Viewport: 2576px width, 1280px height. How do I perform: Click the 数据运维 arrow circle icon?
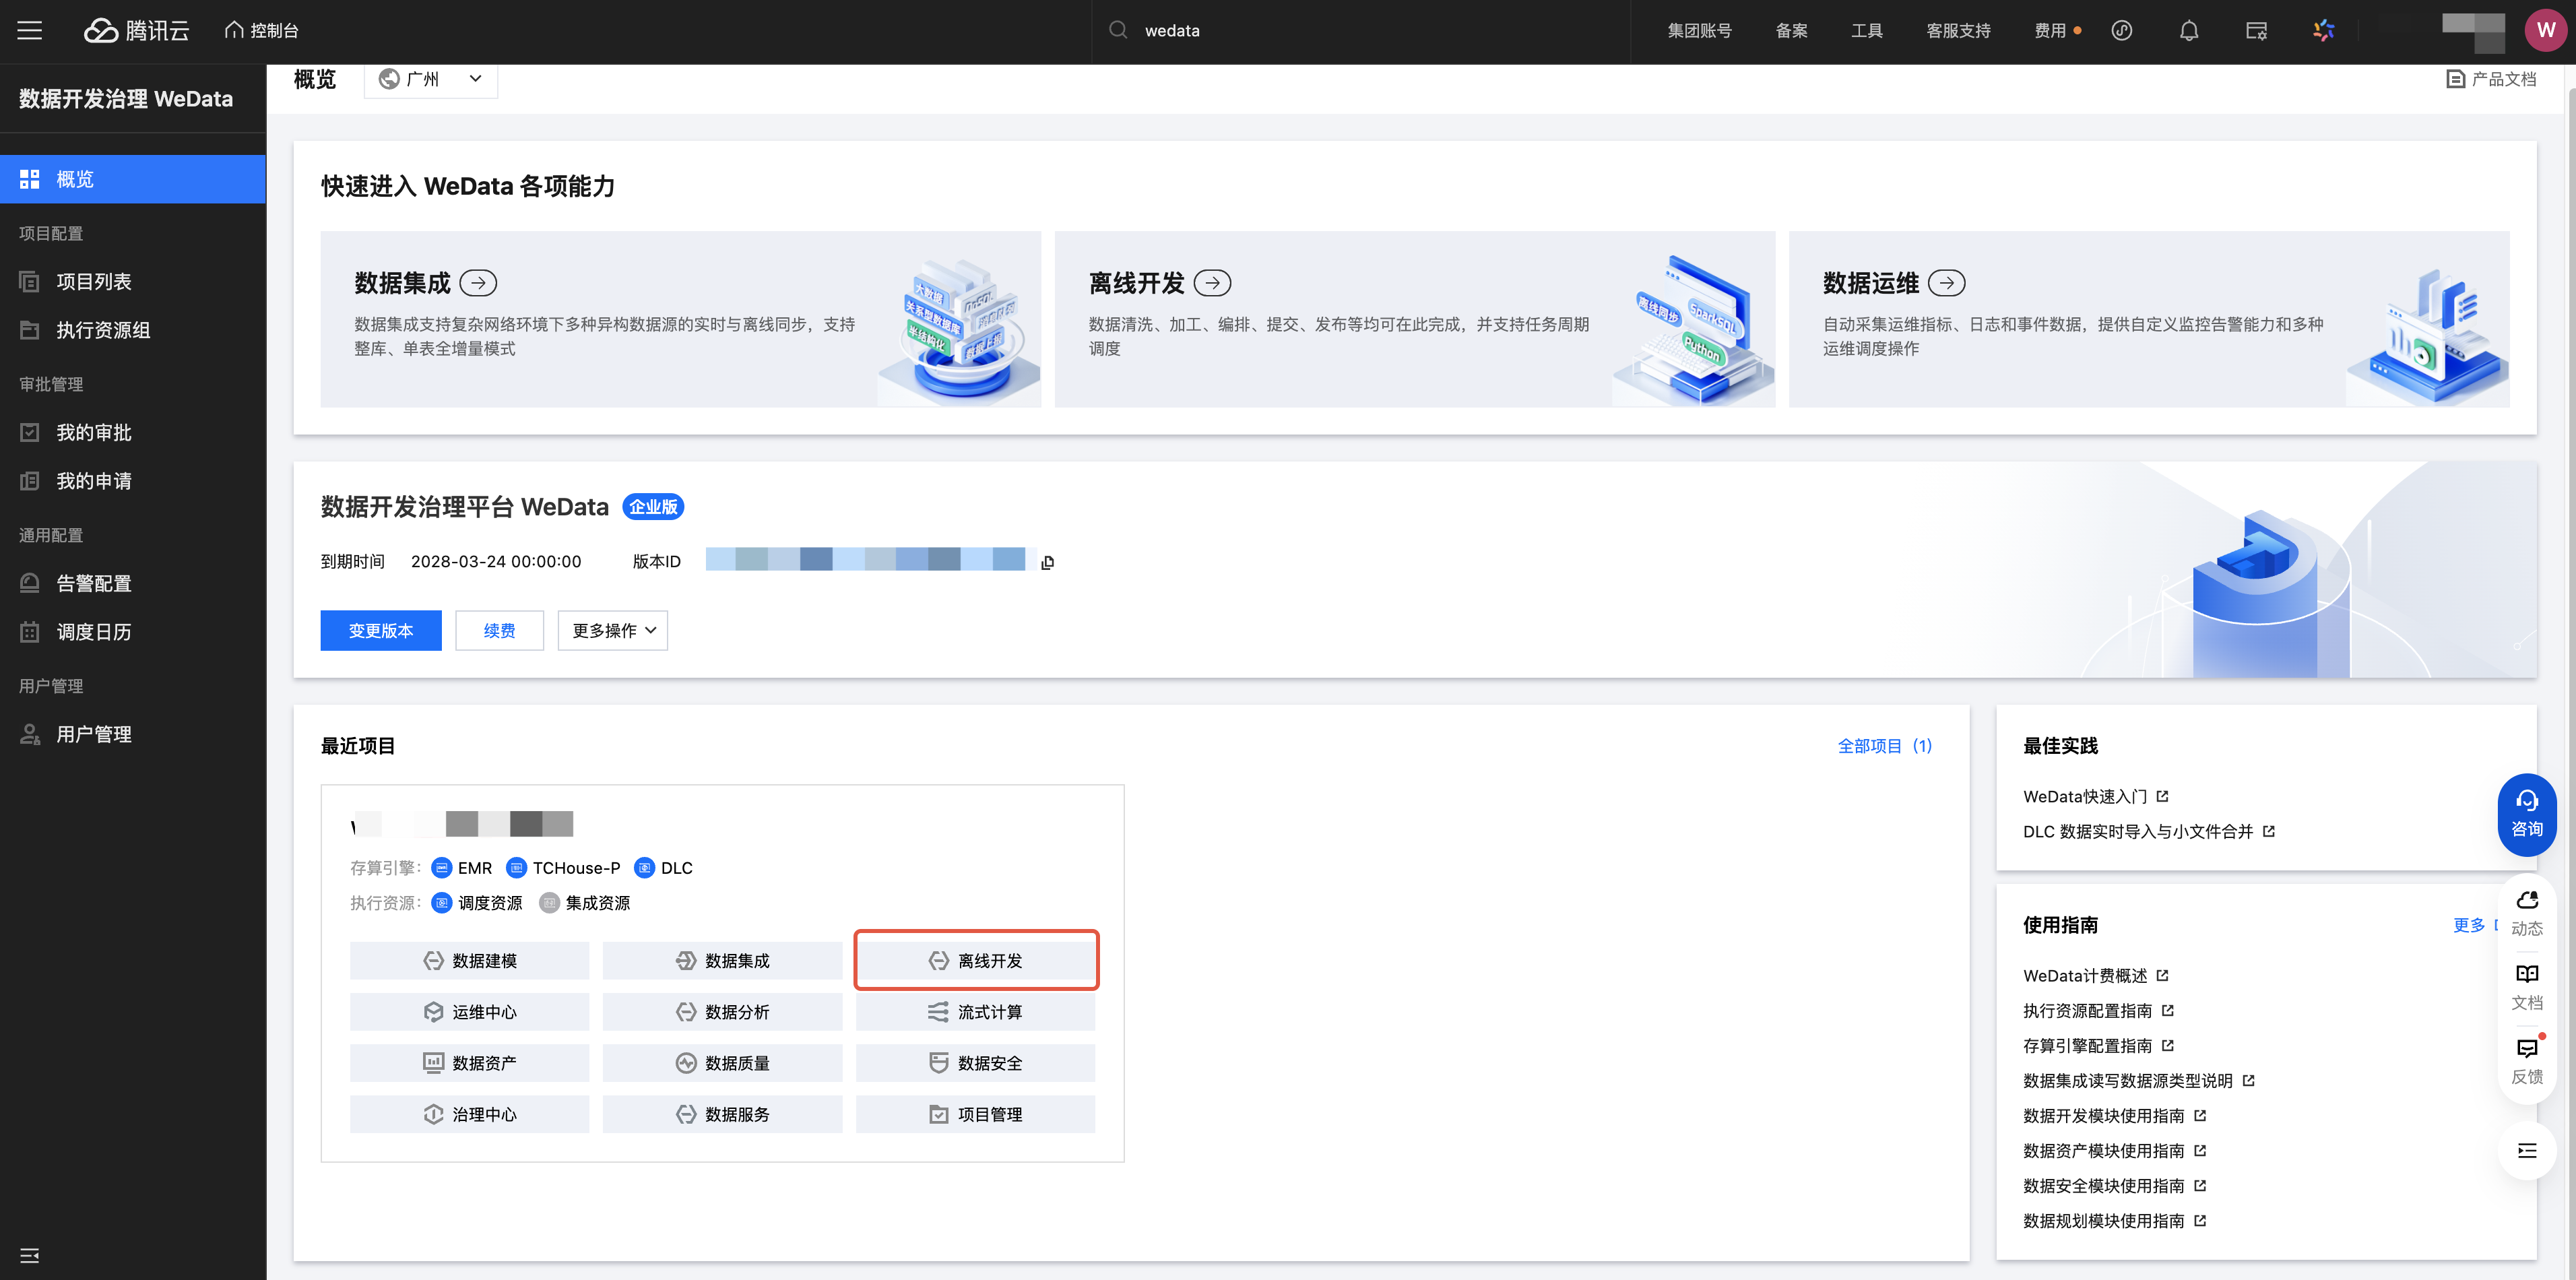click(1946, 283)
